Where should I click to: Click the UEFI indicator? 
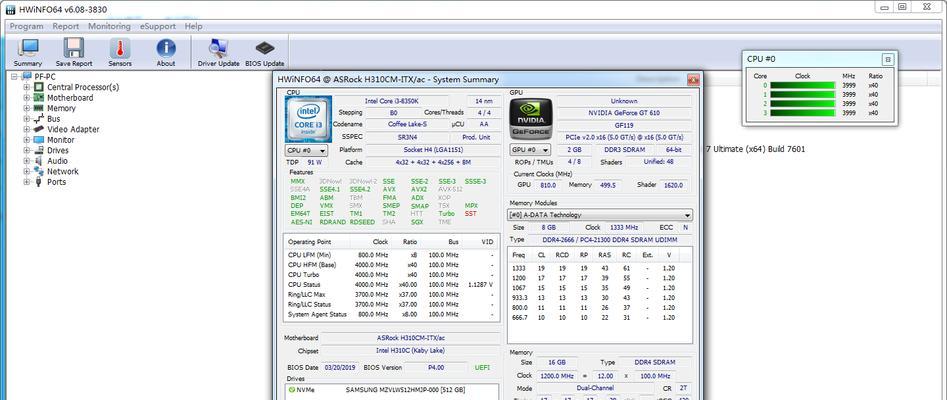click(484, 367)
